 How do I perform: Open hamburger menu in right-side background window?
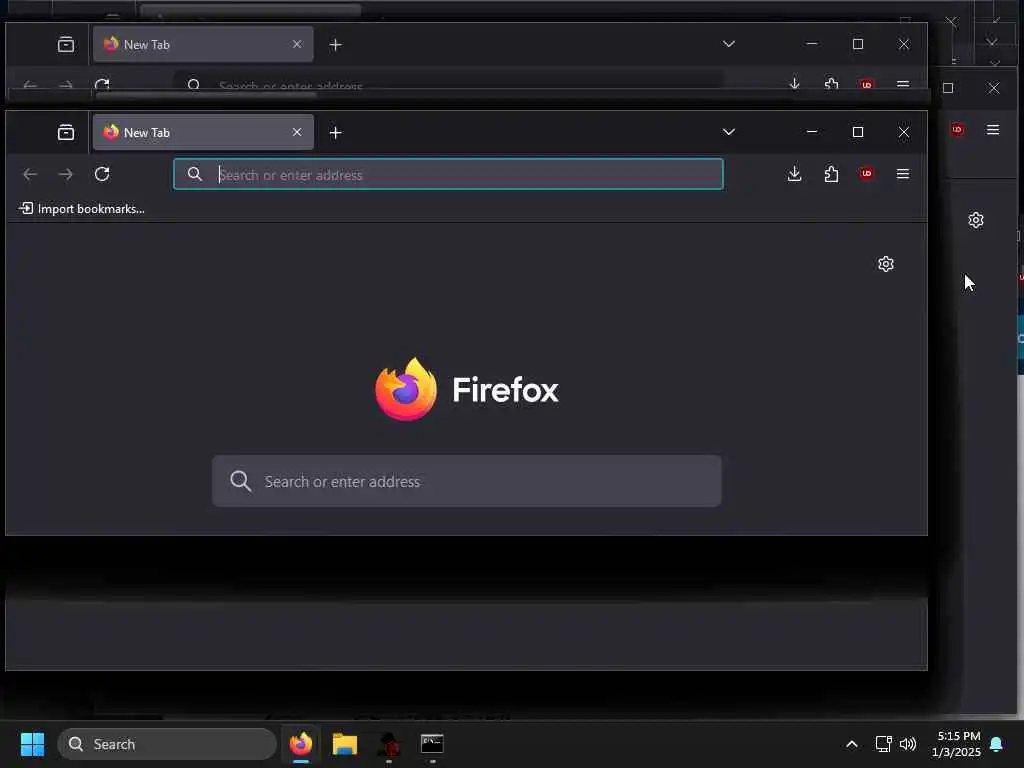coord(993,130)
